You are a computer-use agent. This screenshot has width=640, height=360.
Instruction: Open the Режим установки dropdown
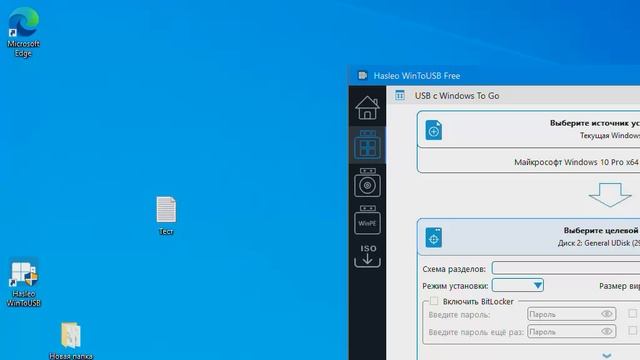(518, 285)
